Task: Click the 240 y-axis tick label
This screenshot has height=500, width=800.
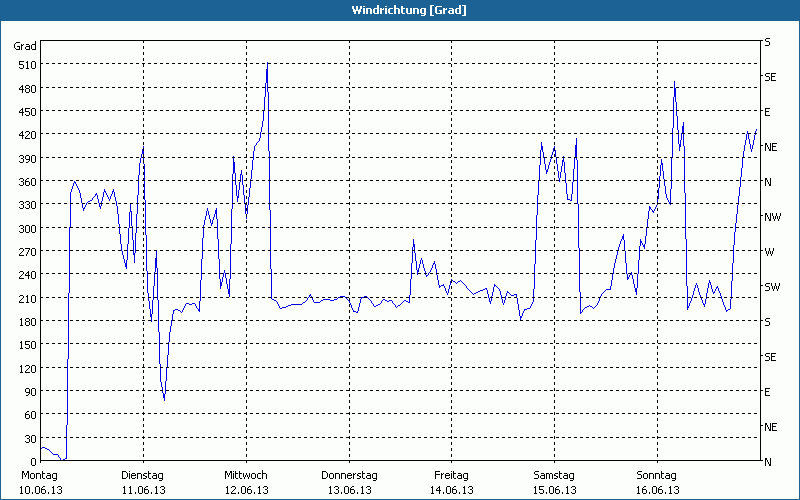Action: pos(27,276)
